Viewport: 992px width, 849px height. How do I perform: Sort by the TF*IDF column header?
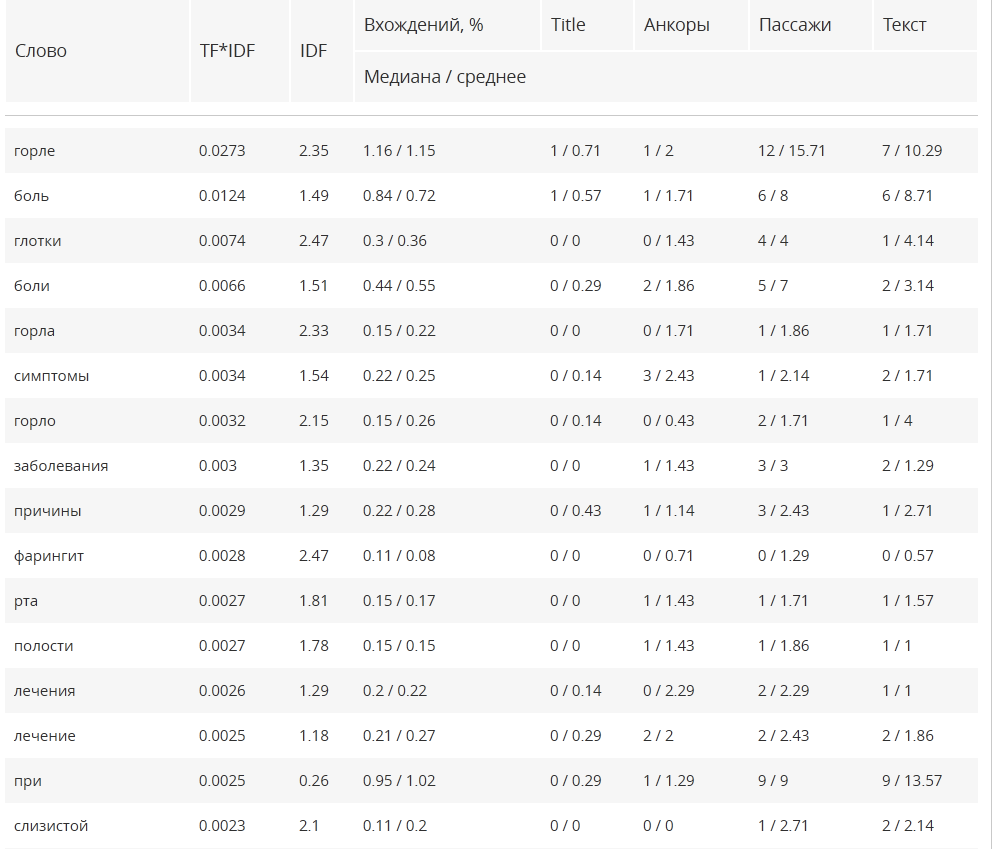click(x=227, y=51)
